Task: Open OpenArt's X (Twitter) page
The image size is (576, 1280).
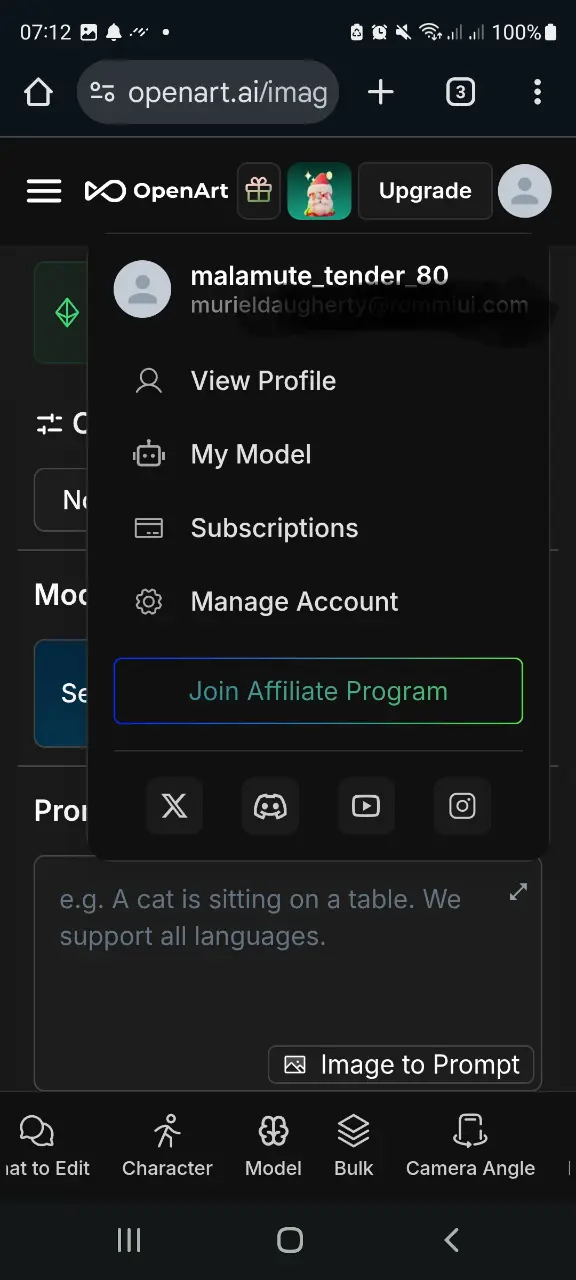Action: [x=174, y=806]
